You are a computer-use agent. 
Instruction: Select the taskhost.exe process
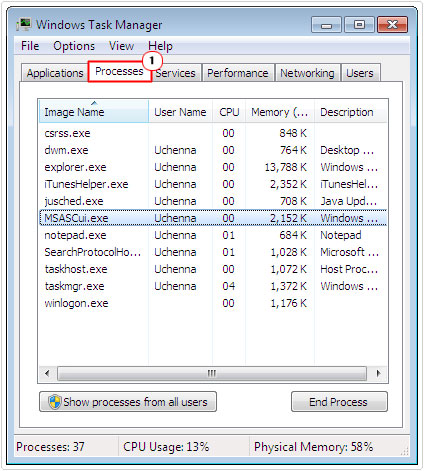point(213,269)
